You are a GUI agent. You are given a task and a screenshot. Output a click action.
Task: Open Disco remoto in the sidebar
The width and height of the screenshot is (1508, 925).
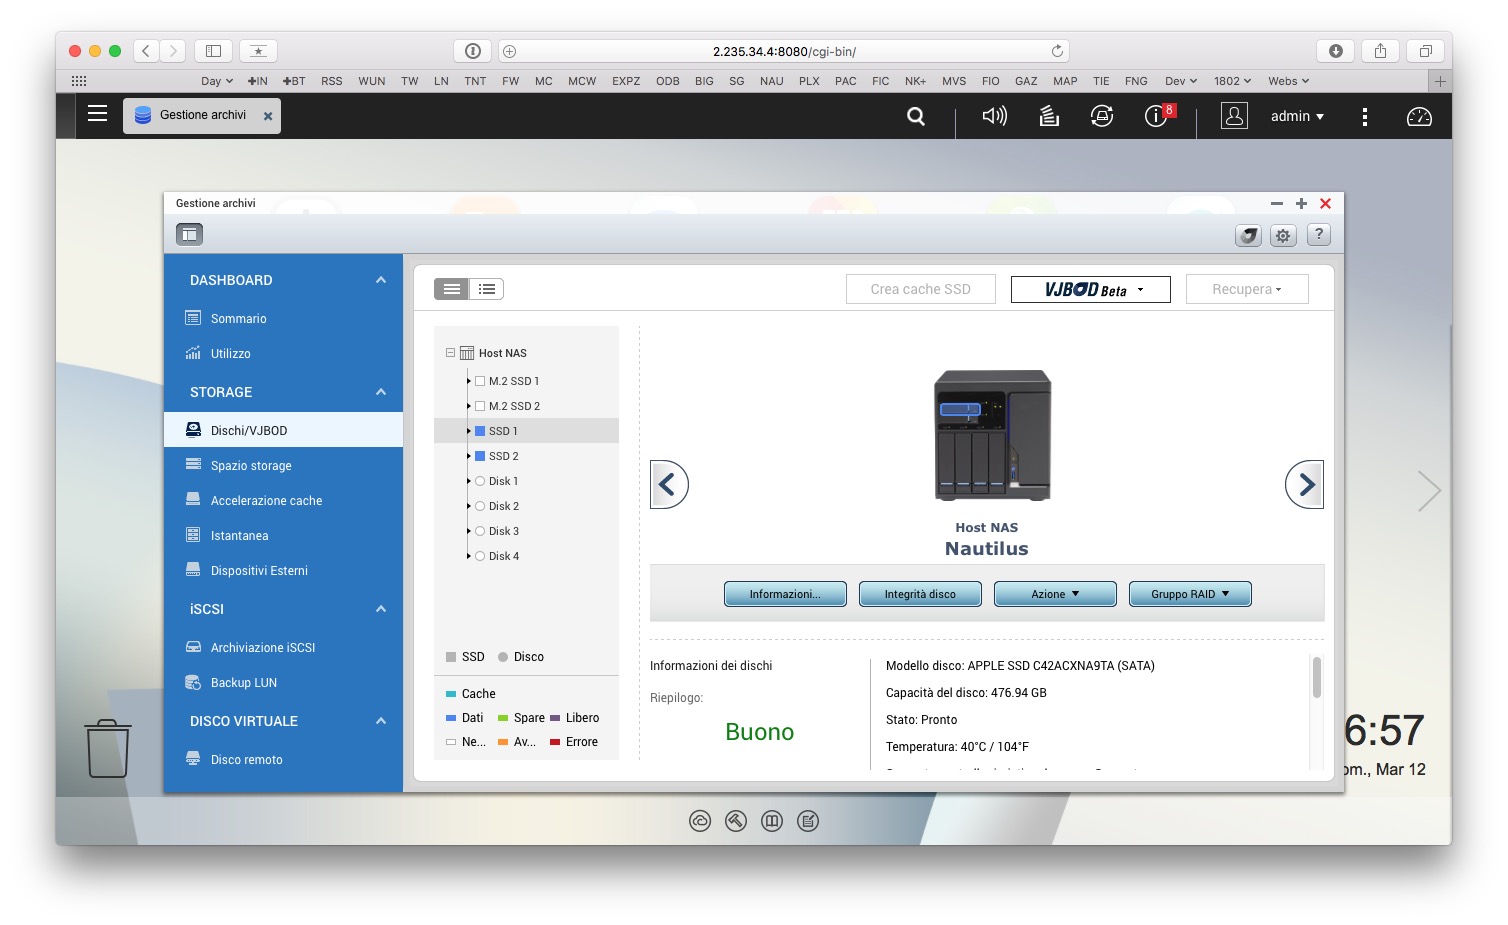[246, 760]
